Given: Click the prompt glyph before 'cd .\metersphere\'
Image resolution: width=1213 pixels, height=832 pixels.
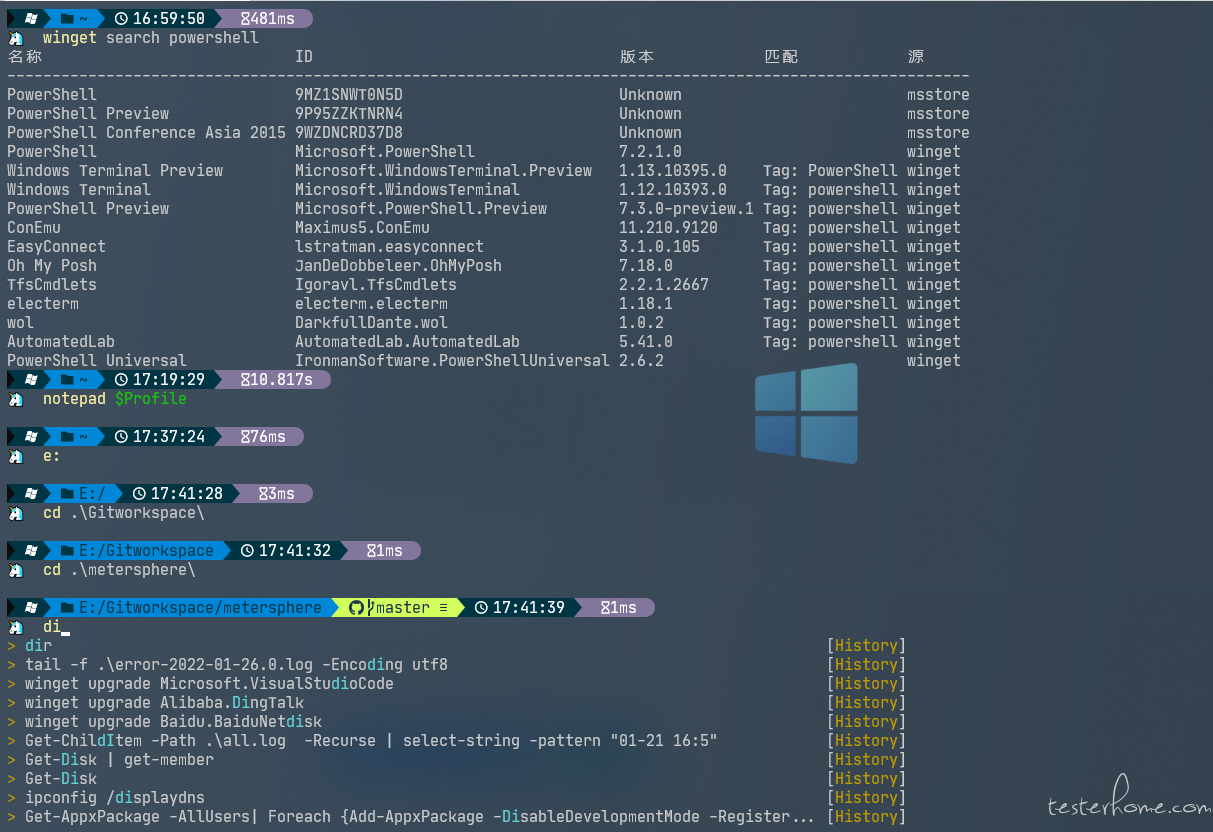Looking at the screenshot, I should pos(15,570).
